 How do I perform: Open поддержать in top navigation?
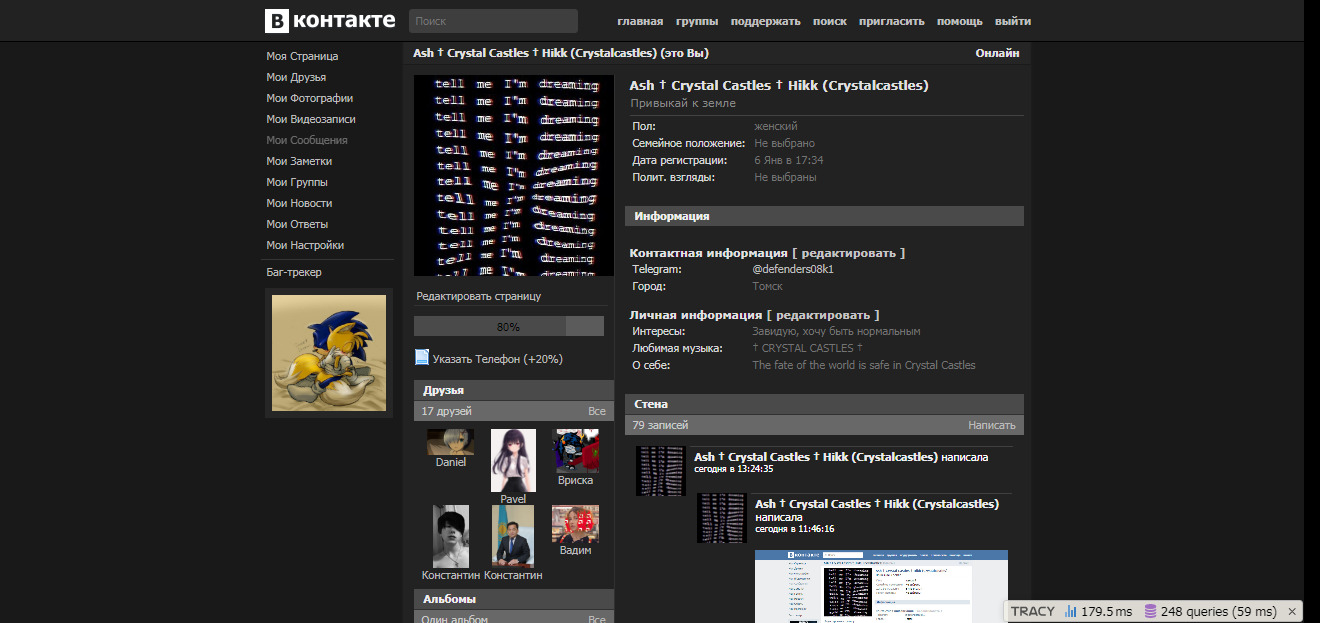point(765,21)
